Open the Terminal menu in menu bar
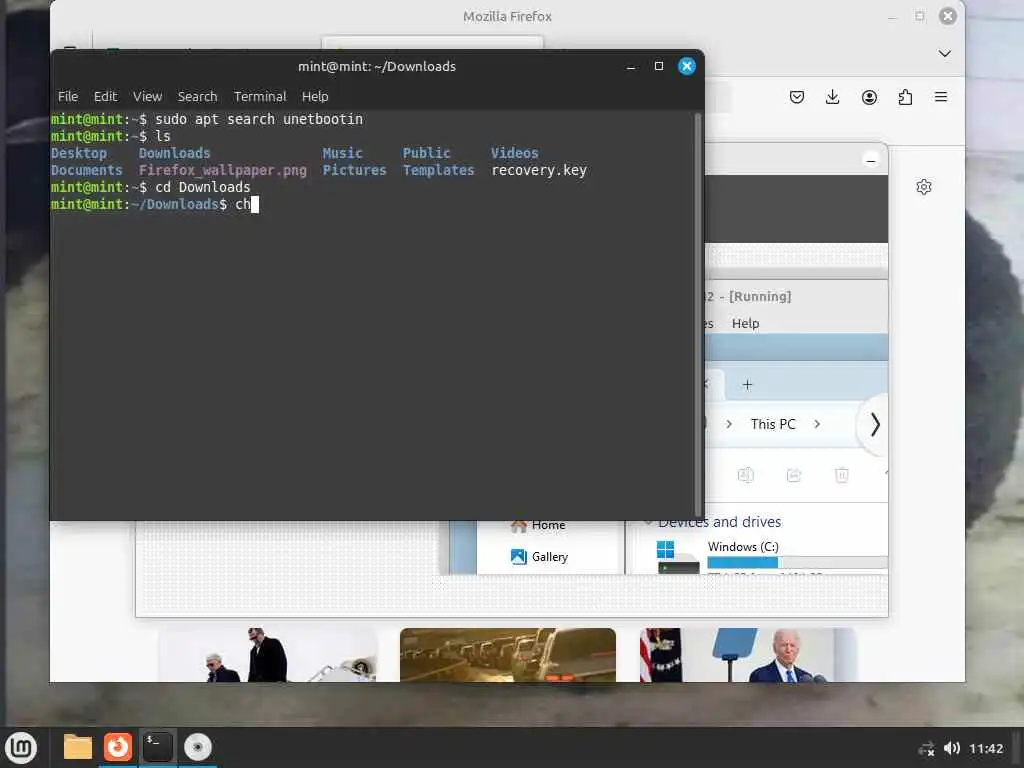Viewport: 1024px width, 768px height. [x=260, y=97]
